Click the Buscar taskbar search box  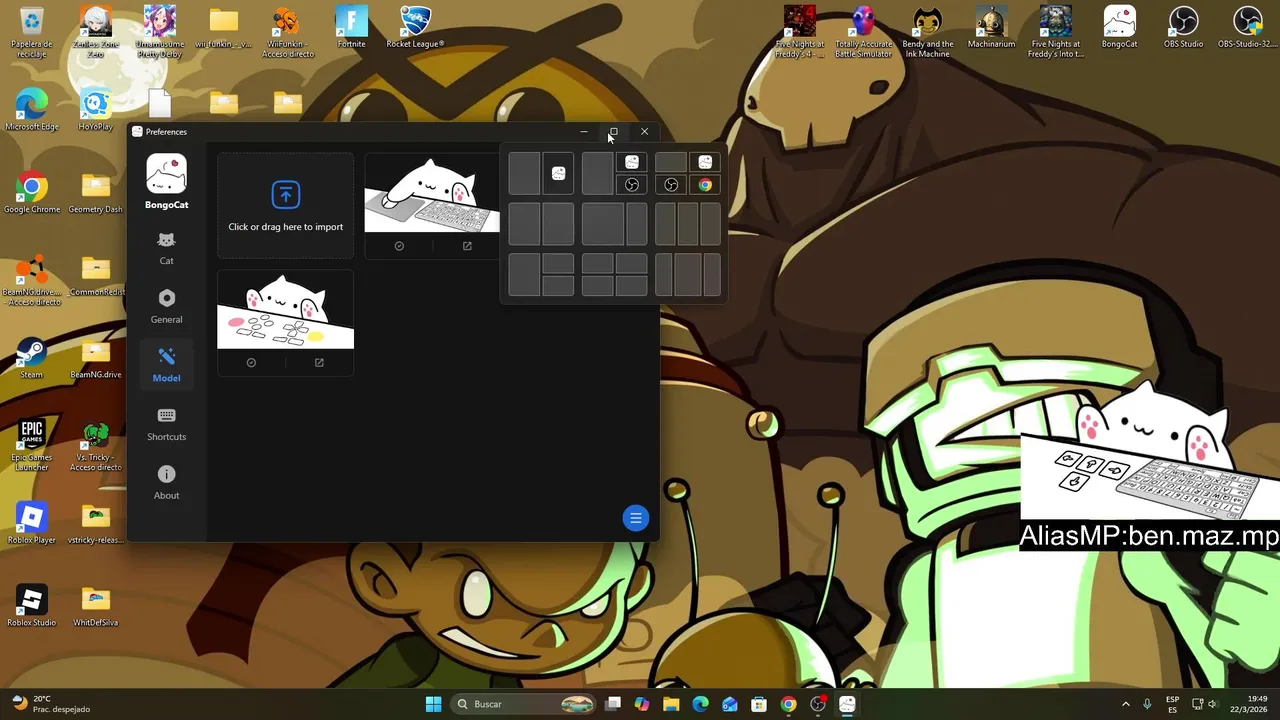pyautogui.click(x=525, y=704)
